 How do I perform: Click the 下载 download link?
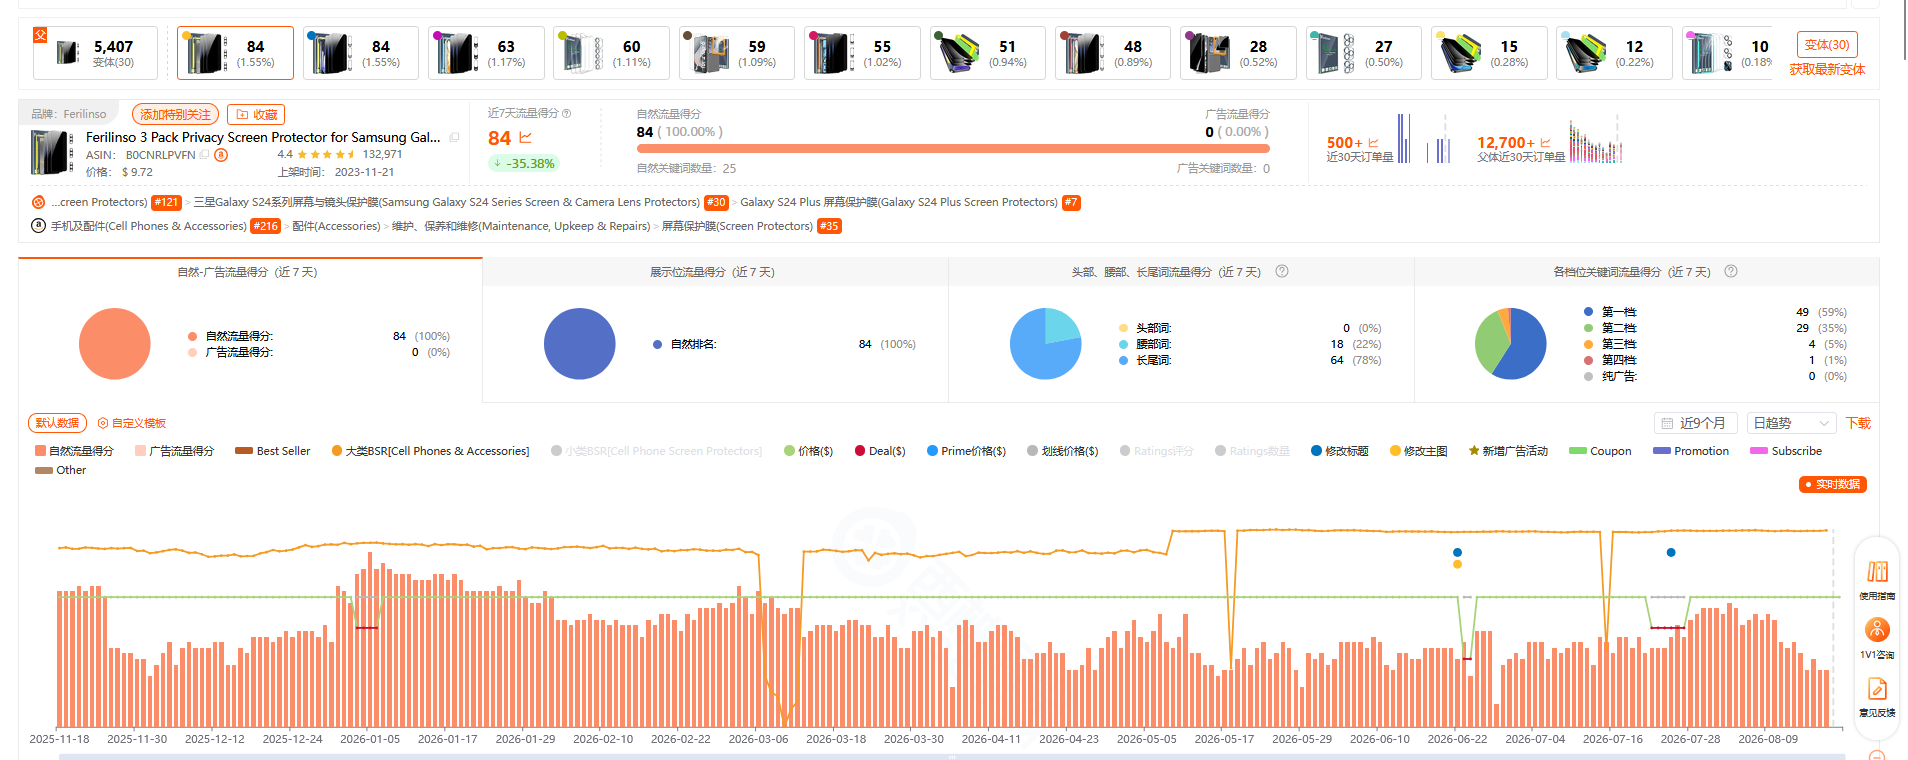pyautogui.click(x=1858, y=423)
